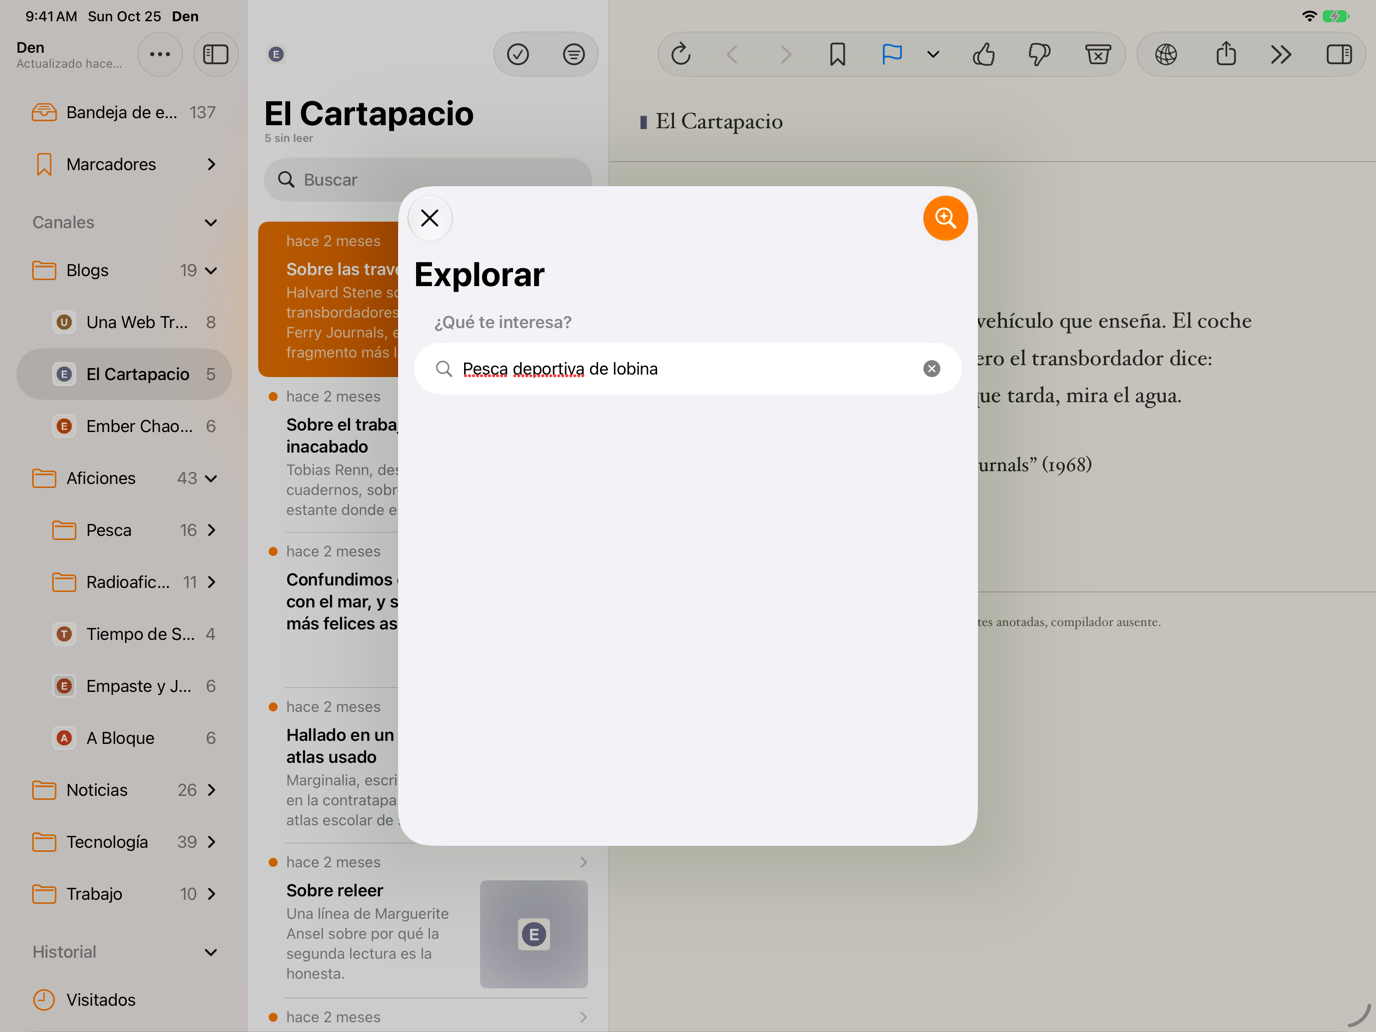
Task: Give the article a thumbs up
Action: pyautogui.click(x=984, y=54)
